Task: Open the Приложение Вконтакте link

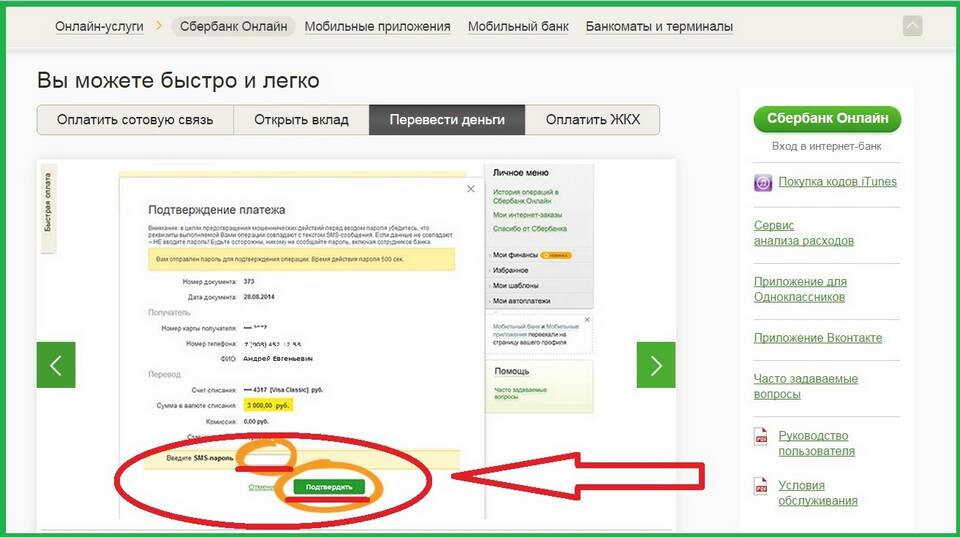Action: (818, 338)
